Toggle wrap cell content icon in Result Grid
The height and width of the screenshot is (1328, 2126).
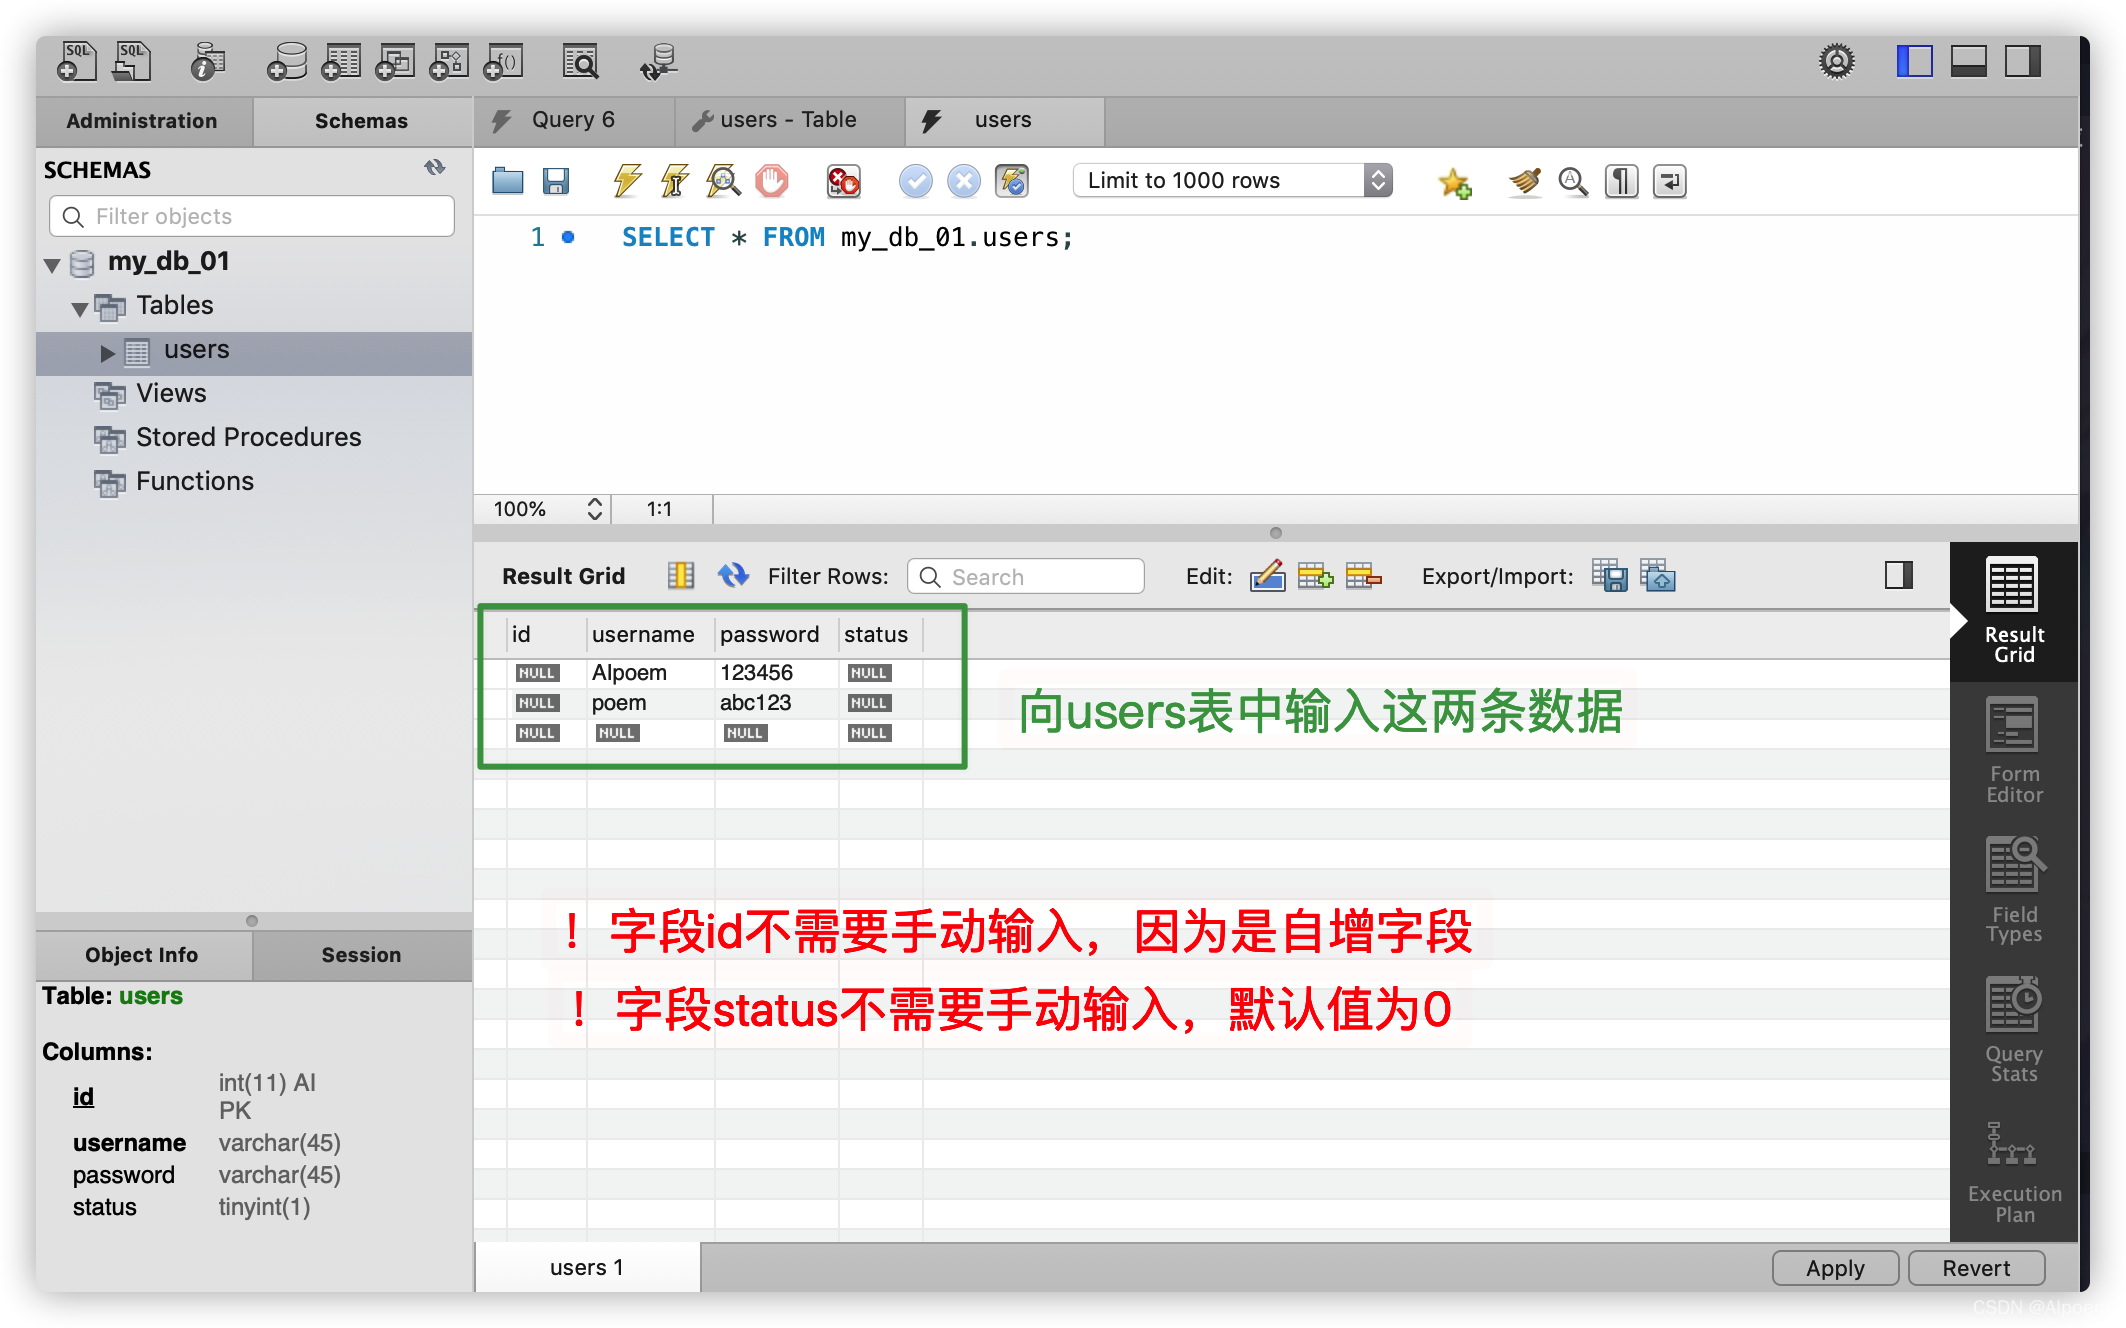pos(680,575)
